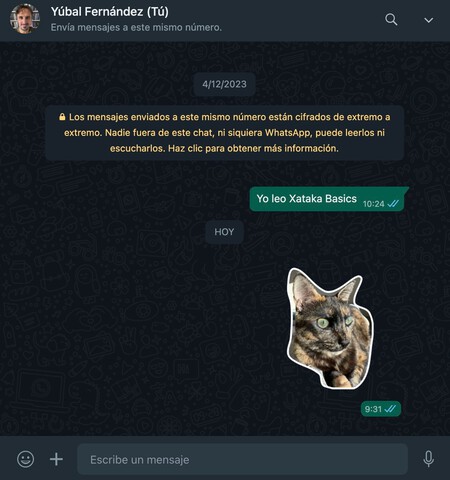The width and height of the screenshot is (450, 480).
Task: Open contact info via Yúbal Fernández name
Action: 110,12
